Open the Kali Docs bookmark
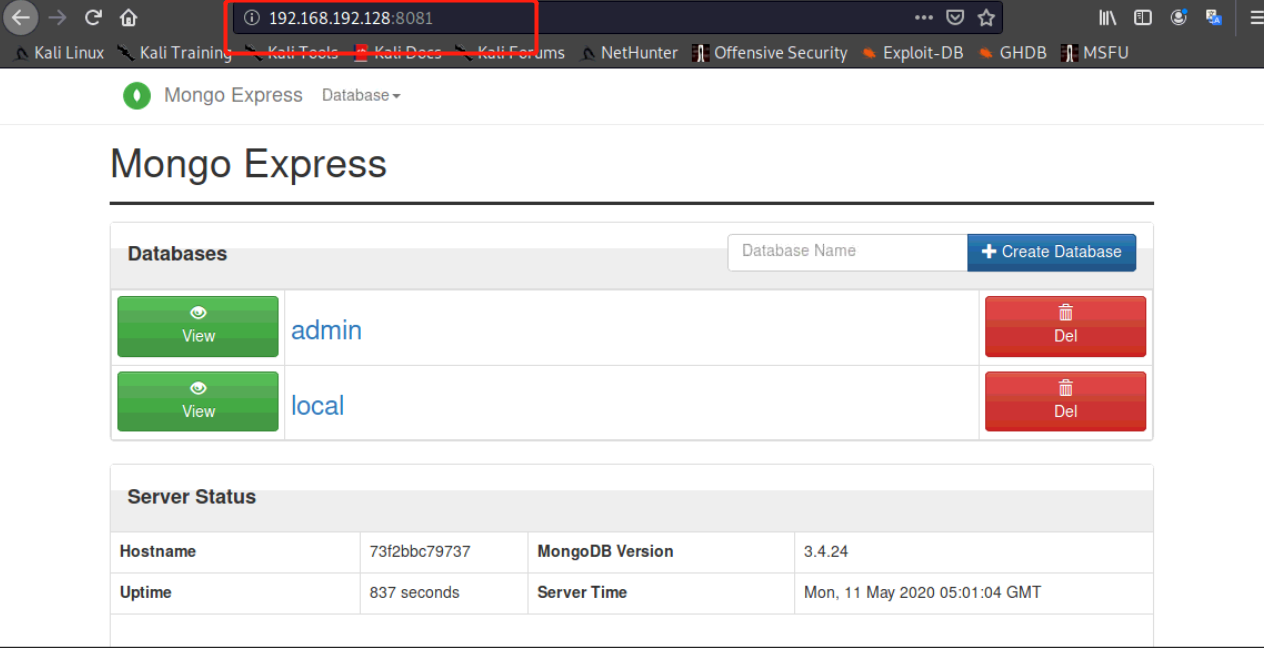Screen dimensions: 1264x648 (397, 53)
